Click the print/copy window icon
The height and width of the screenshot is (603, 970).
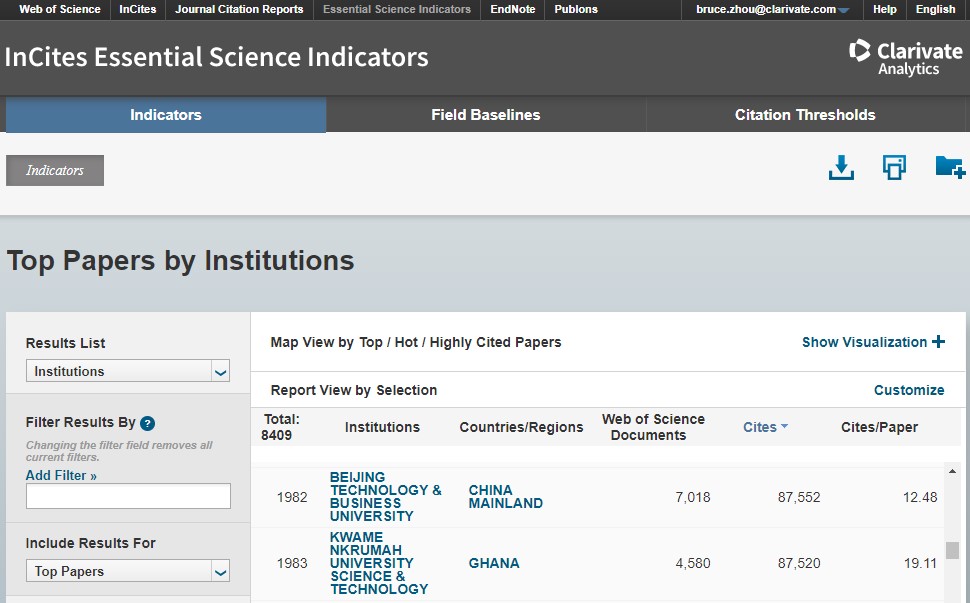893,168
